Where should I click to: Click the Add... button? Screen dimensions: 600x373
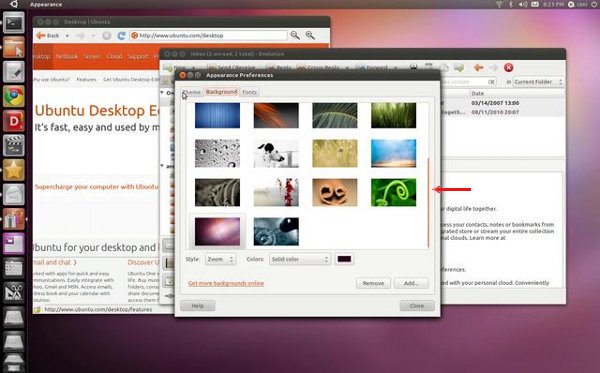coord(411,283)
